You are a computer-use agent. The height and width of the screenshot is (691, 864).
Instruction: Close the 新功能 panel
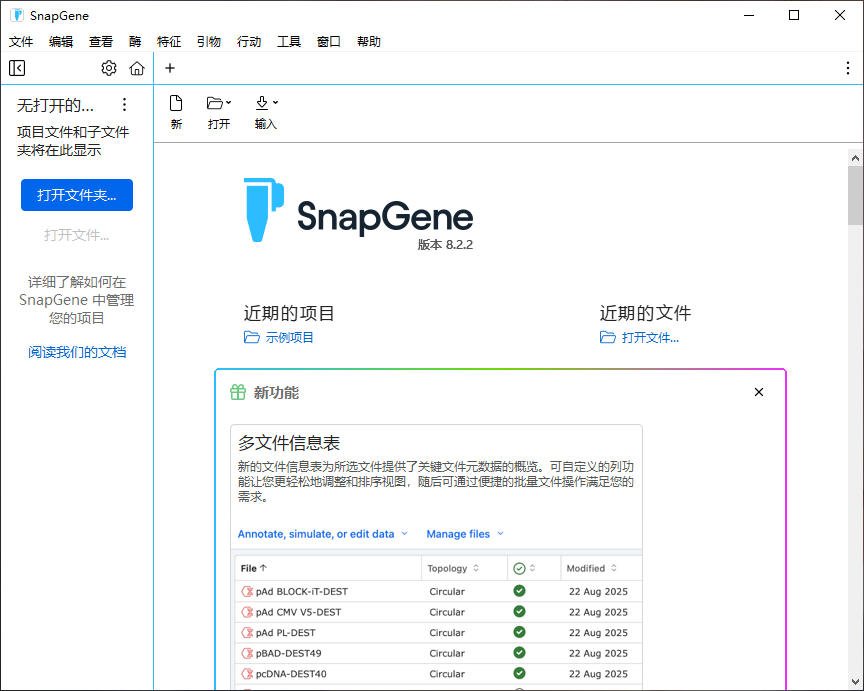(x=759, y=392)
